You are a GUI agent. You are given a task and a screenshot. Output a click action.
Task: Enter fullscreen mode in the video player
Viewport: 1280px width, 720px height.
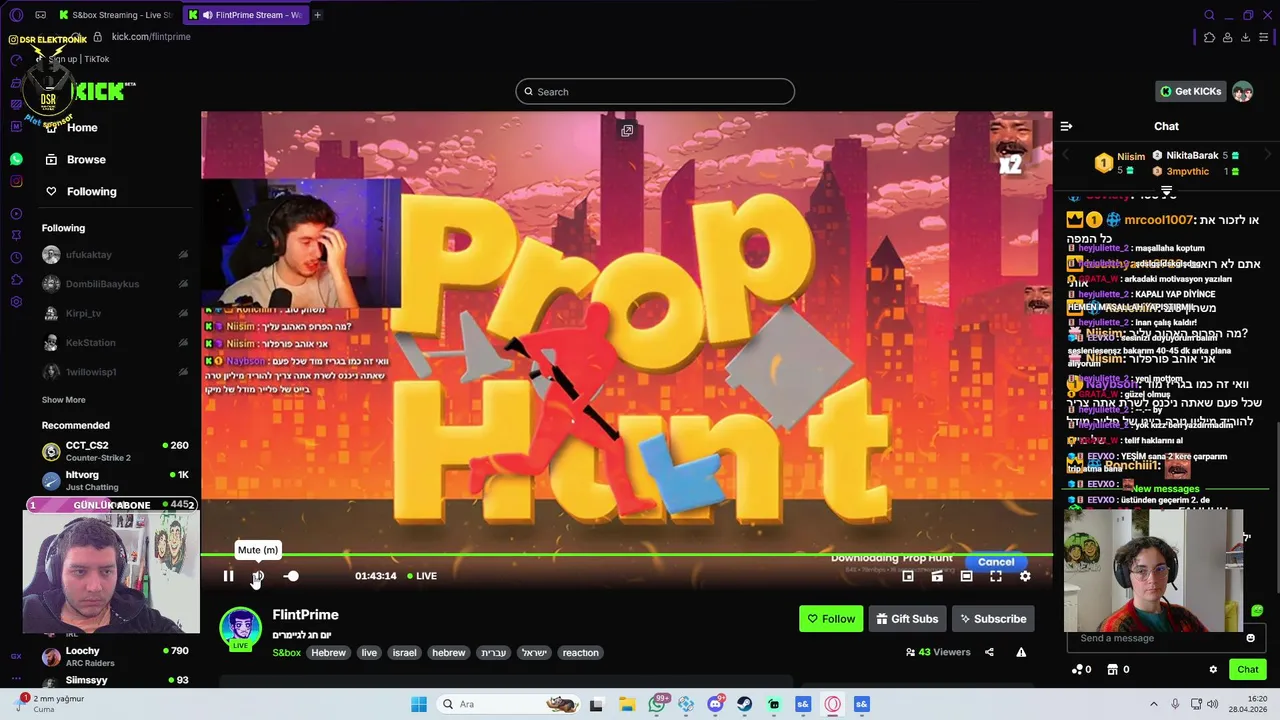[x=996, y=576]
